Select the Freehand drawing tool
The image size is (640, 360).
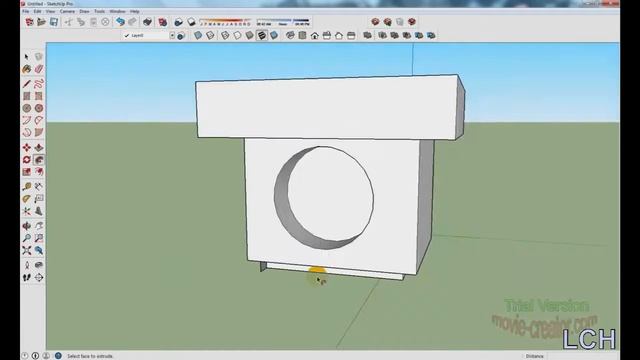pos(39,84)
